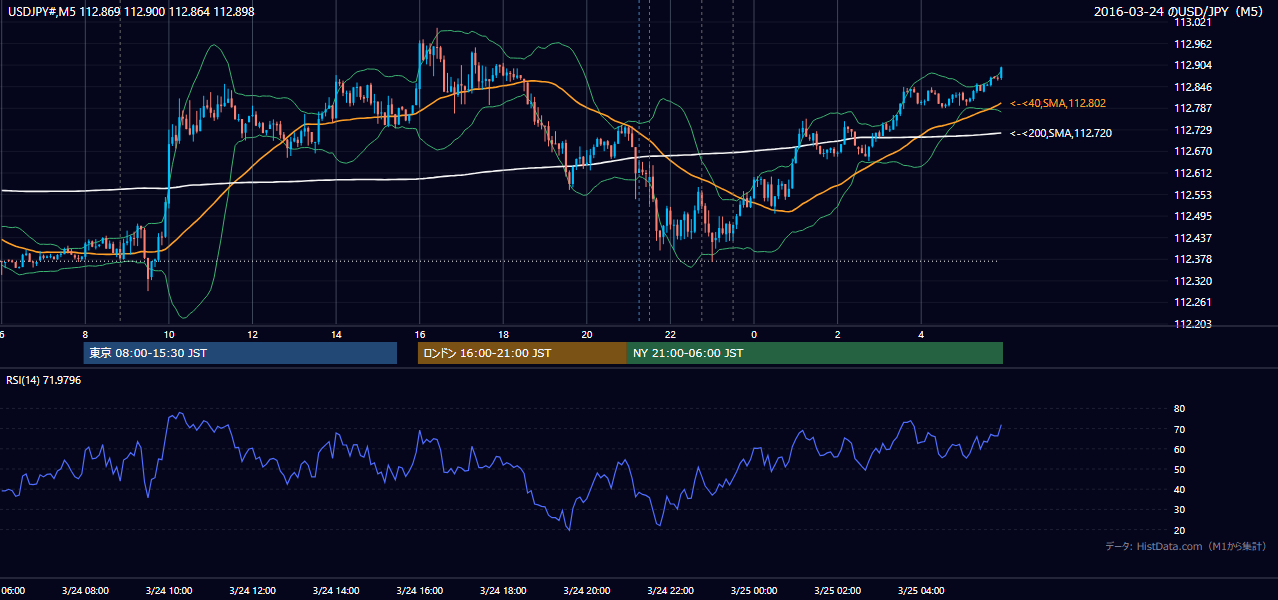Click price axis value 112.962

(x=1193, y=44)
